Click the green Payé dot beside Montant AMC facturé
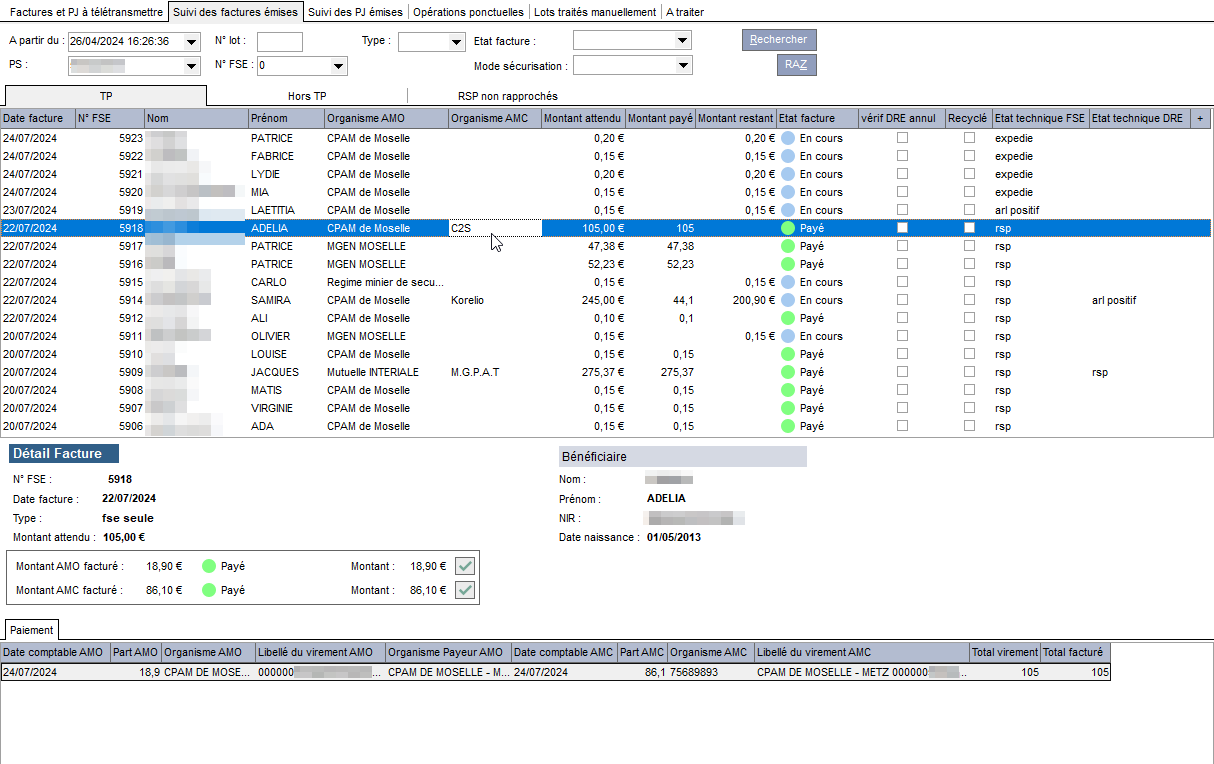This screenshot has height=764, width=1214. coord(209,590)
